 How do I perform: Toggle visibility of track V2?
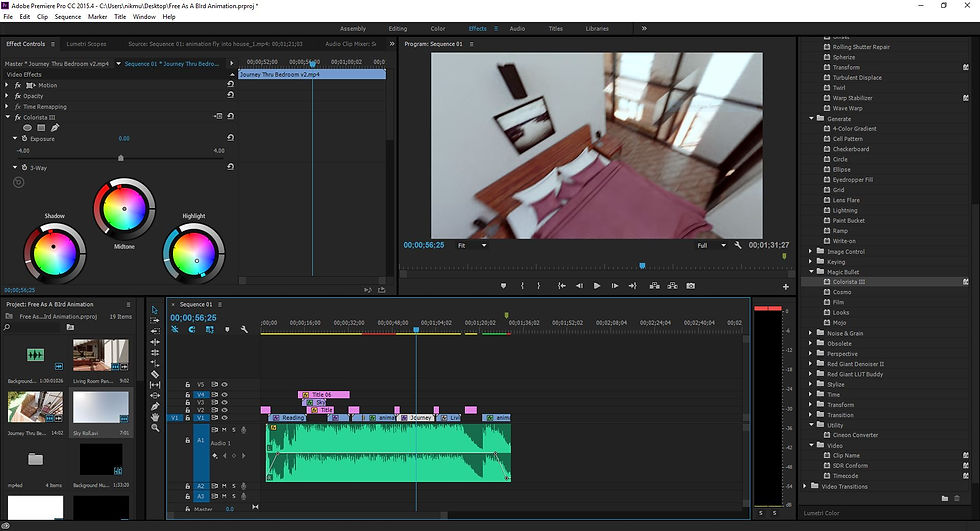click(224, 410)
